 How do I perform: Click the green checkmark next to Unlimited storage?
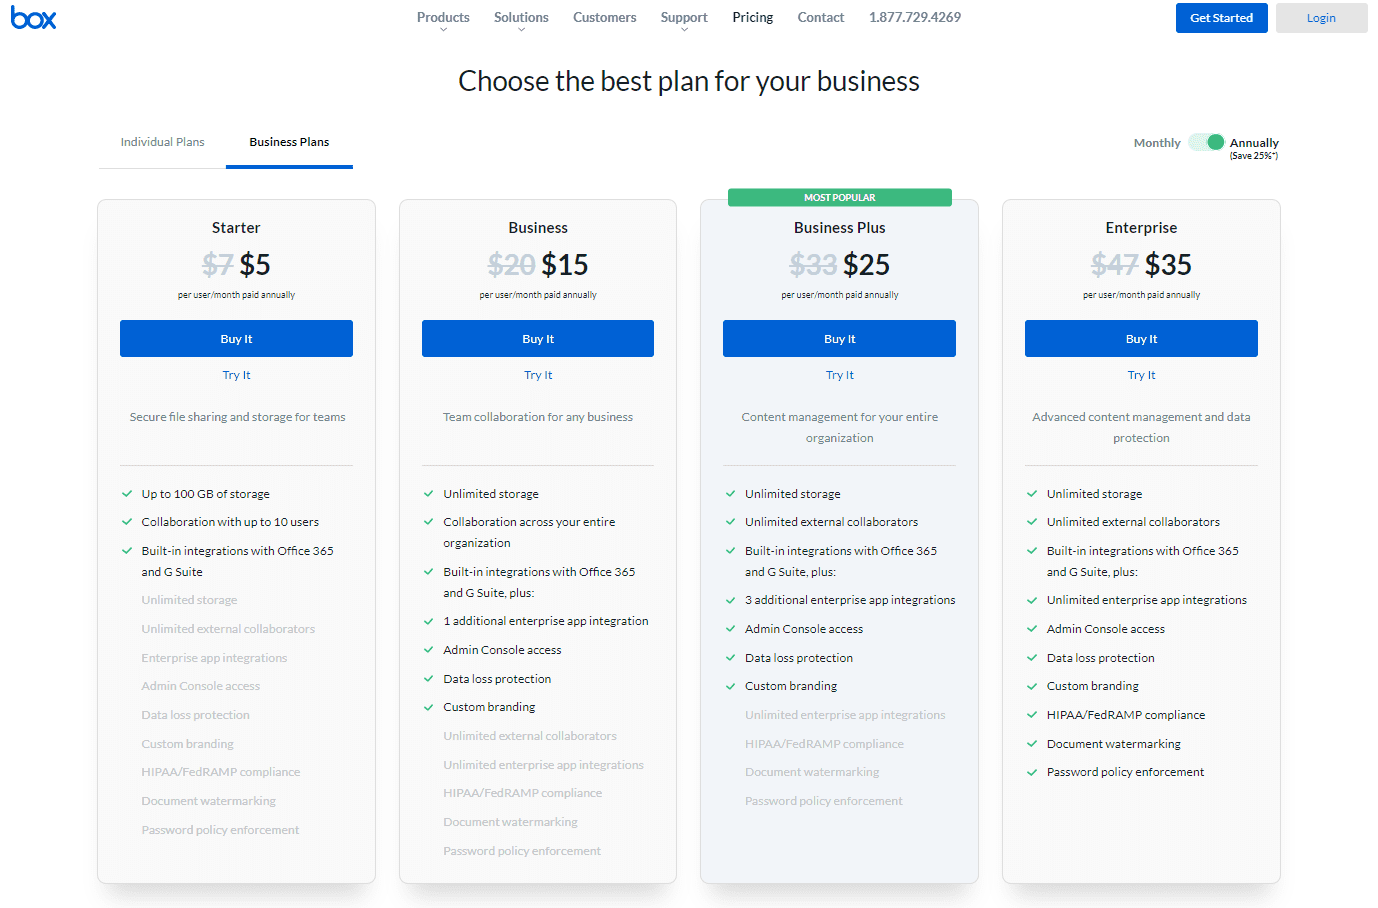[427, 493]
